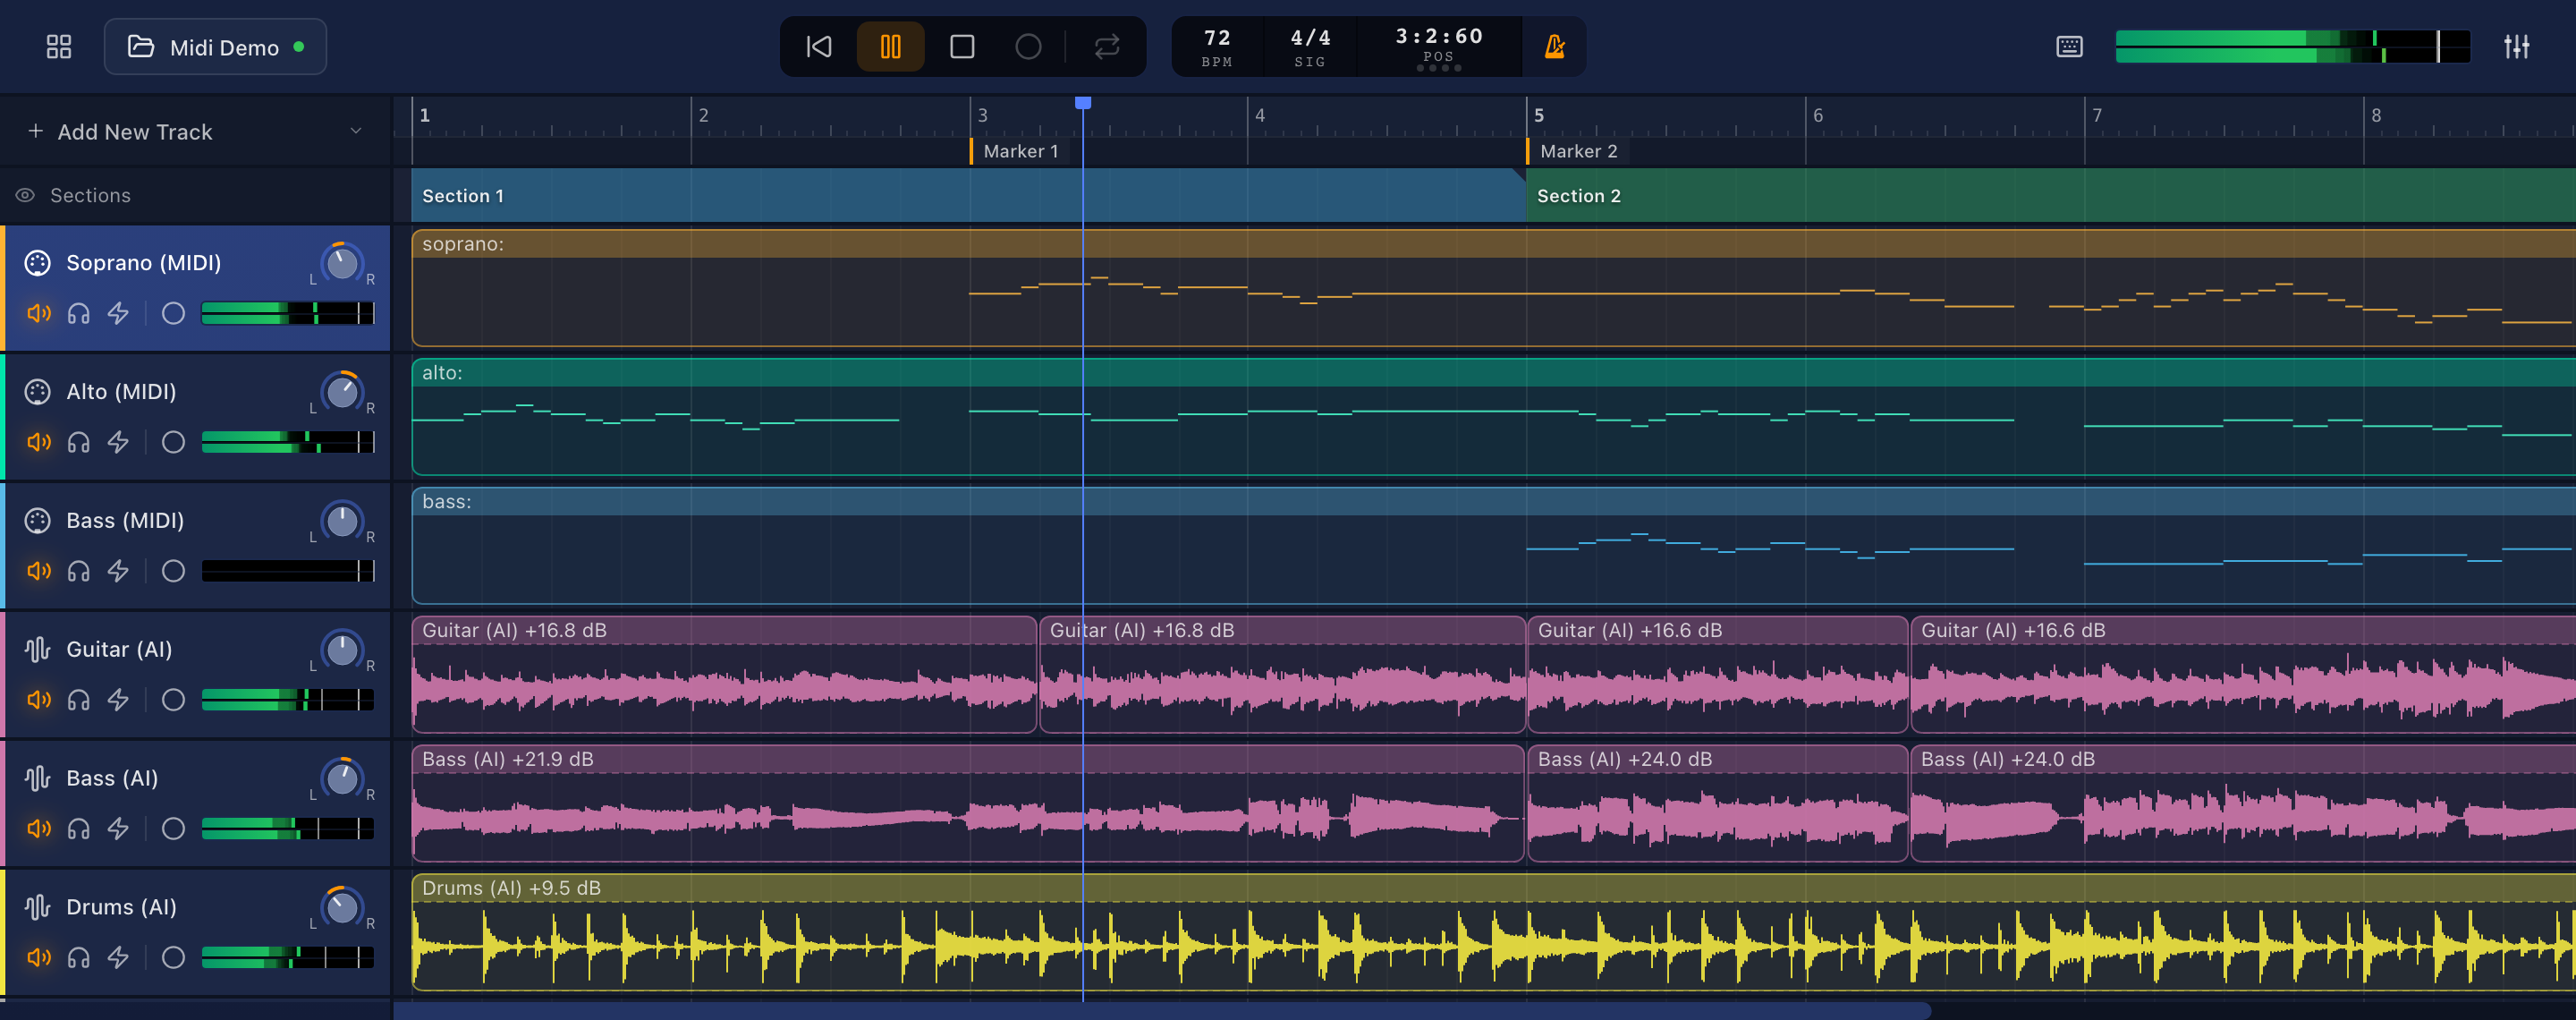Solo the Bass (MIDI) track with headphones
The image size is (2576, 1020).
(x=78, y=571)
